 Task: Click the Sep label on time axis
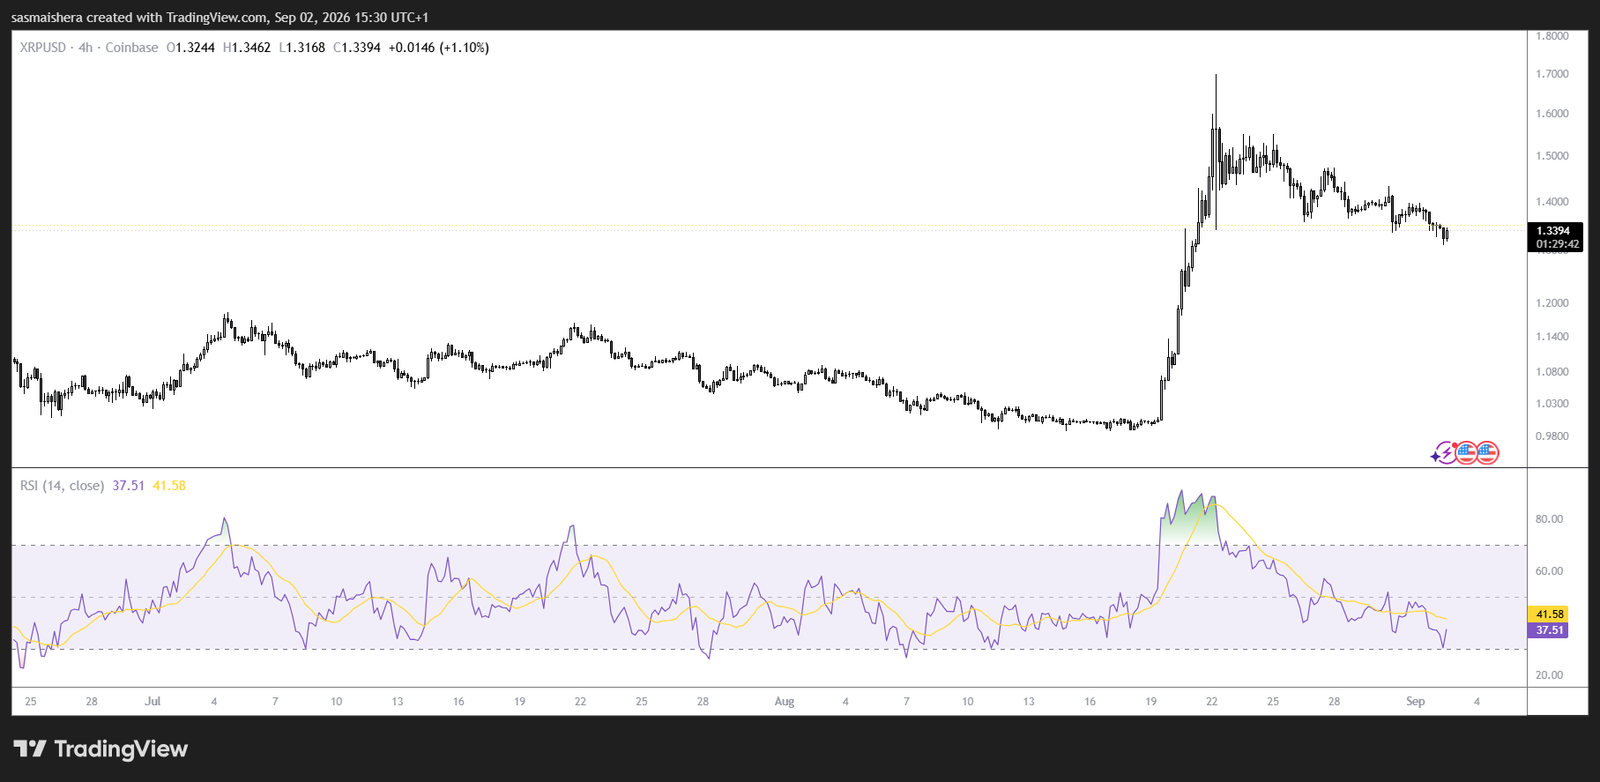[1415, 701]
